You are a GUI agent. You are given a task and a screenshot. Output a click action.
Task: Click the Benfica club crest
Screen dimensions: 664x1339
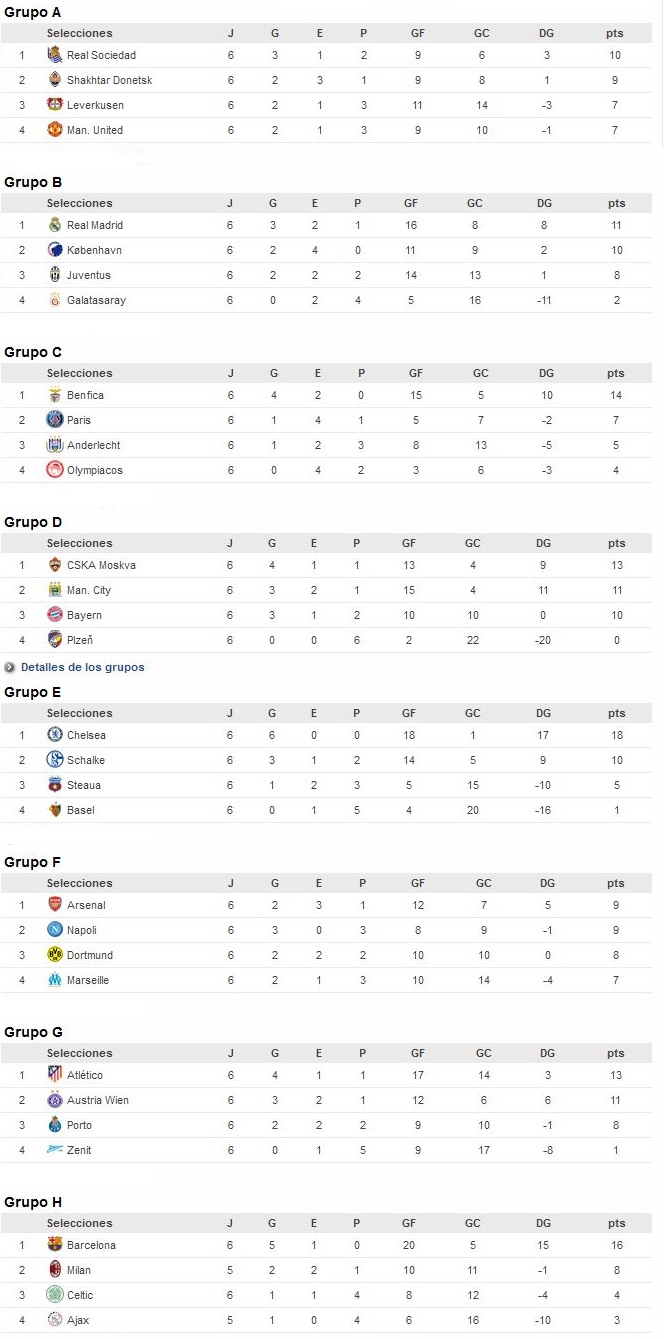(x=55, y=395)
